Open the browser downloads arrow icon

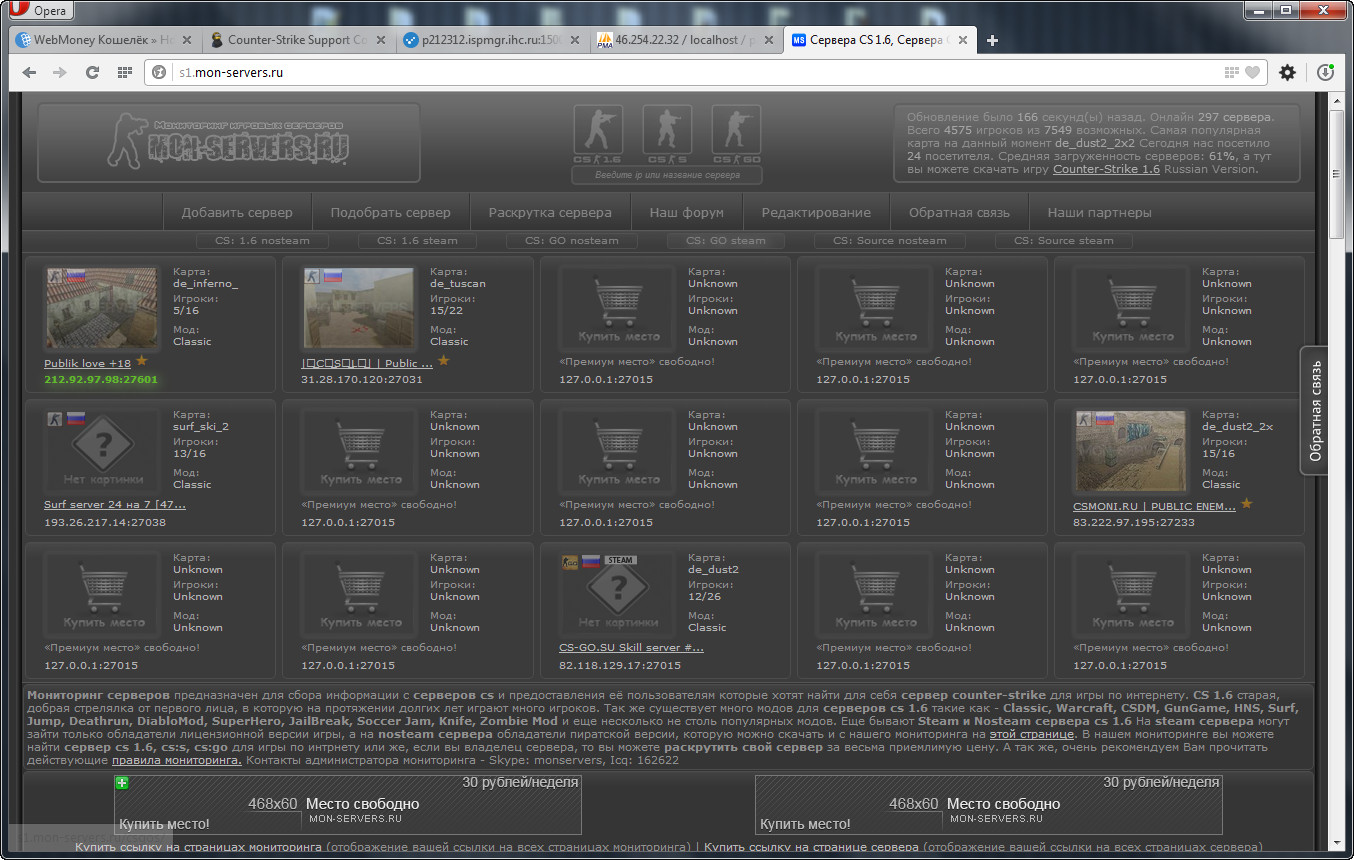[1325, 72]
